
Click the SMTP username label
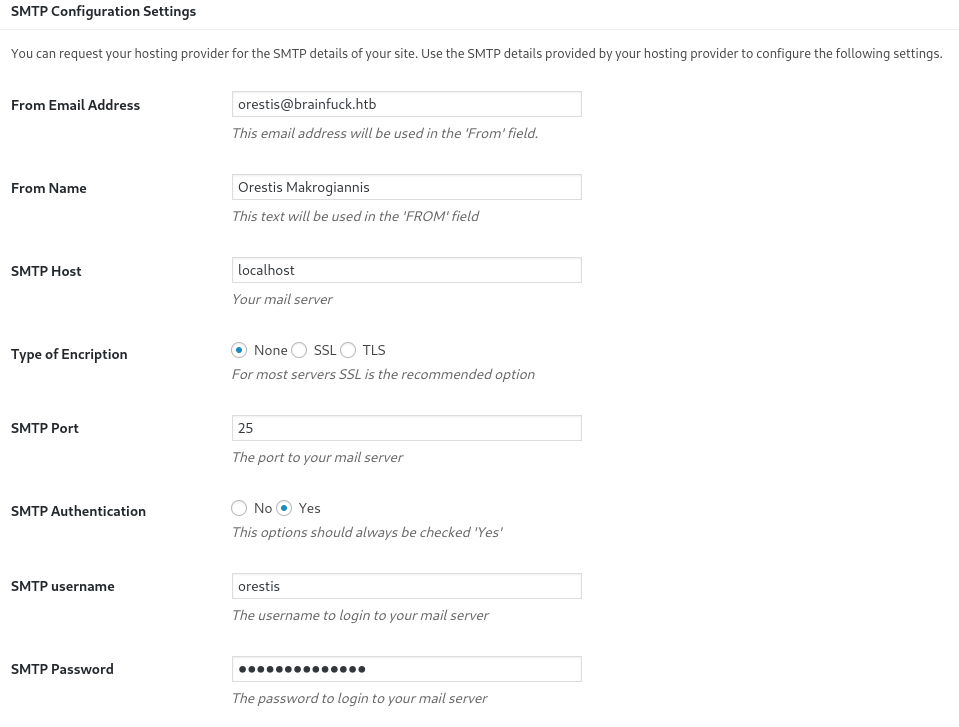point(62,586)
